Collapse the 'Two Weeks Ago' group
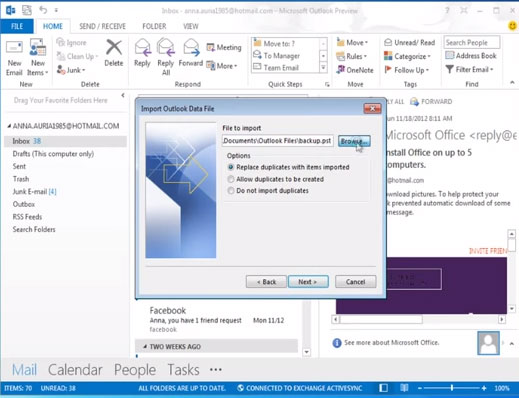This screenshot has width=519, height=398. (x=145, y=347)
